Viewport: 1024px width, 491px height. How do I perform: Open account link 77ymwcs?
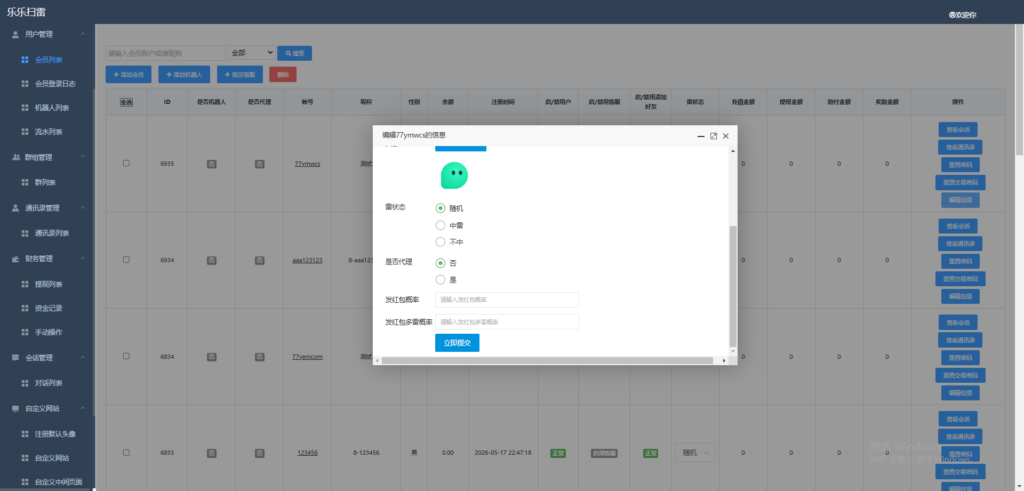[x=307, y=163]
